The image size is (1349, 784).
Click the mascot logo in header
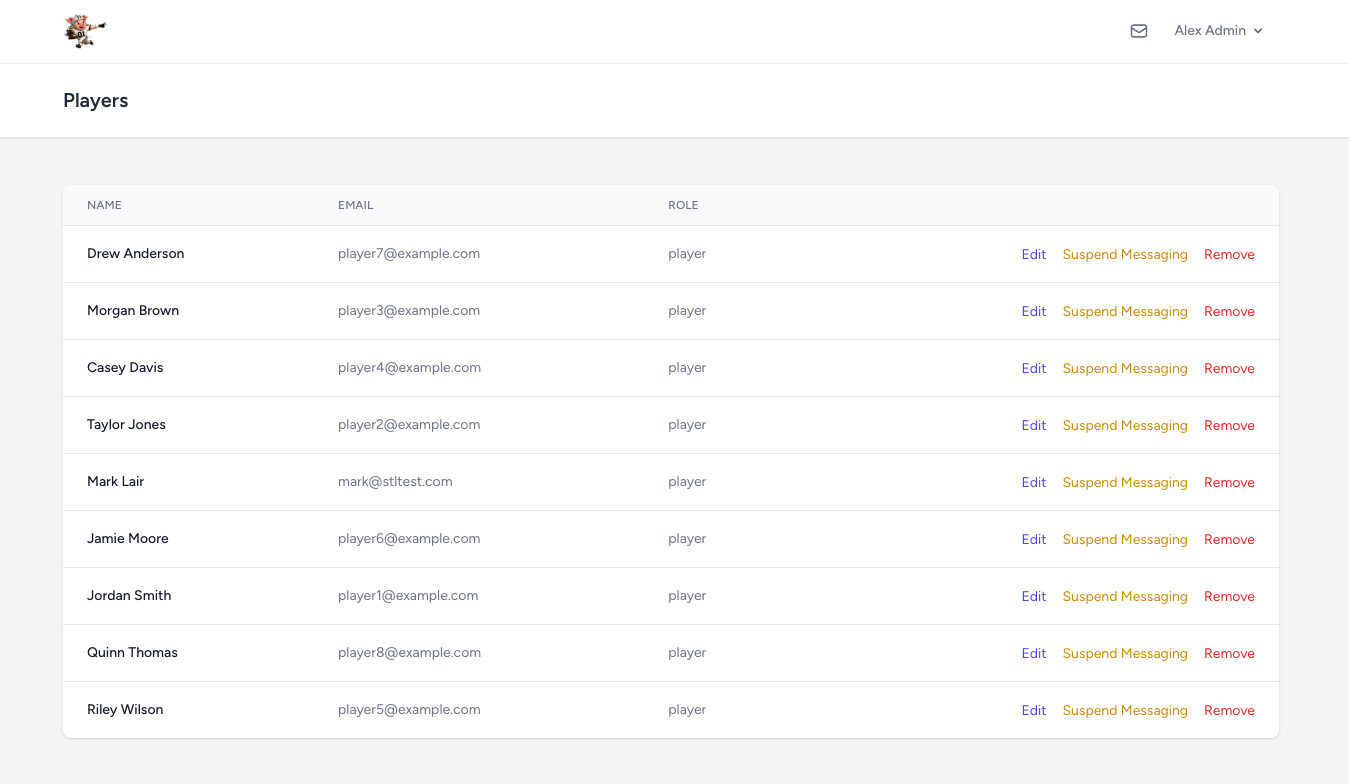tap(85, 31)
